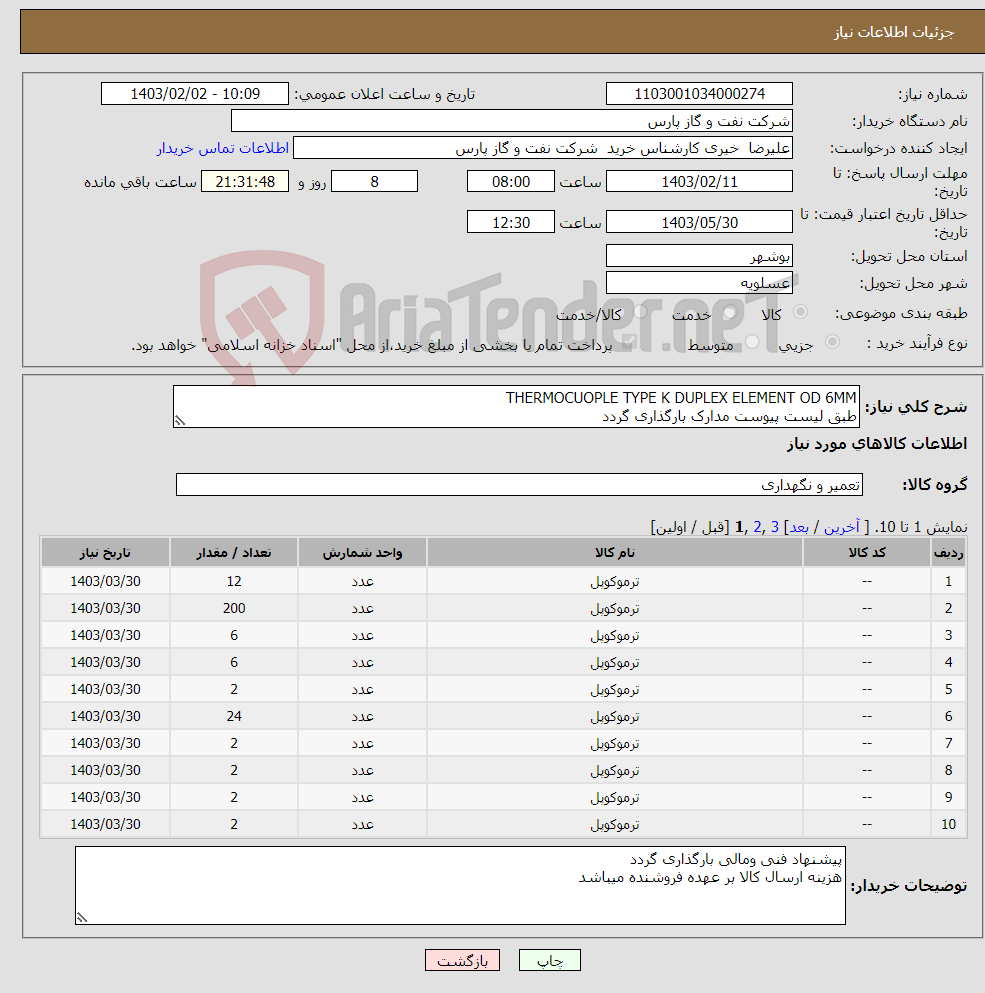Click ترموکوپل name in row 3
Image resolution: width=985 pixels, height=993 pixels.
615,635
